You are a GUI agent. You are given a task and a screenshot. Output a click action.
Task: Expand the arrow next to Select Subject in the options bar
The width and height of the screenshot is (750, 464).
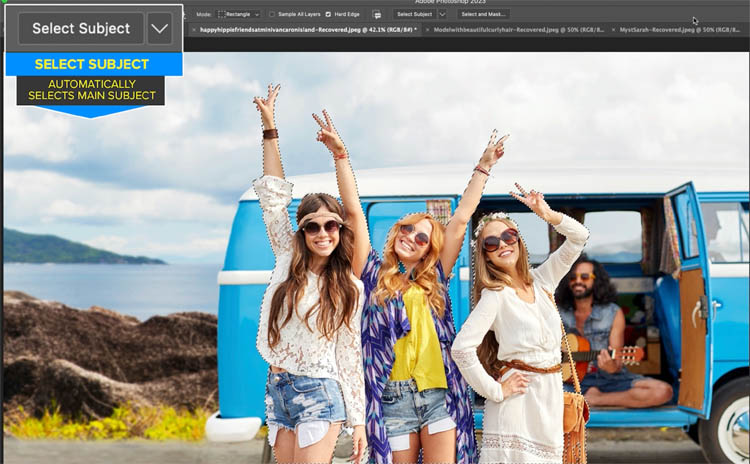coord(442,14)
